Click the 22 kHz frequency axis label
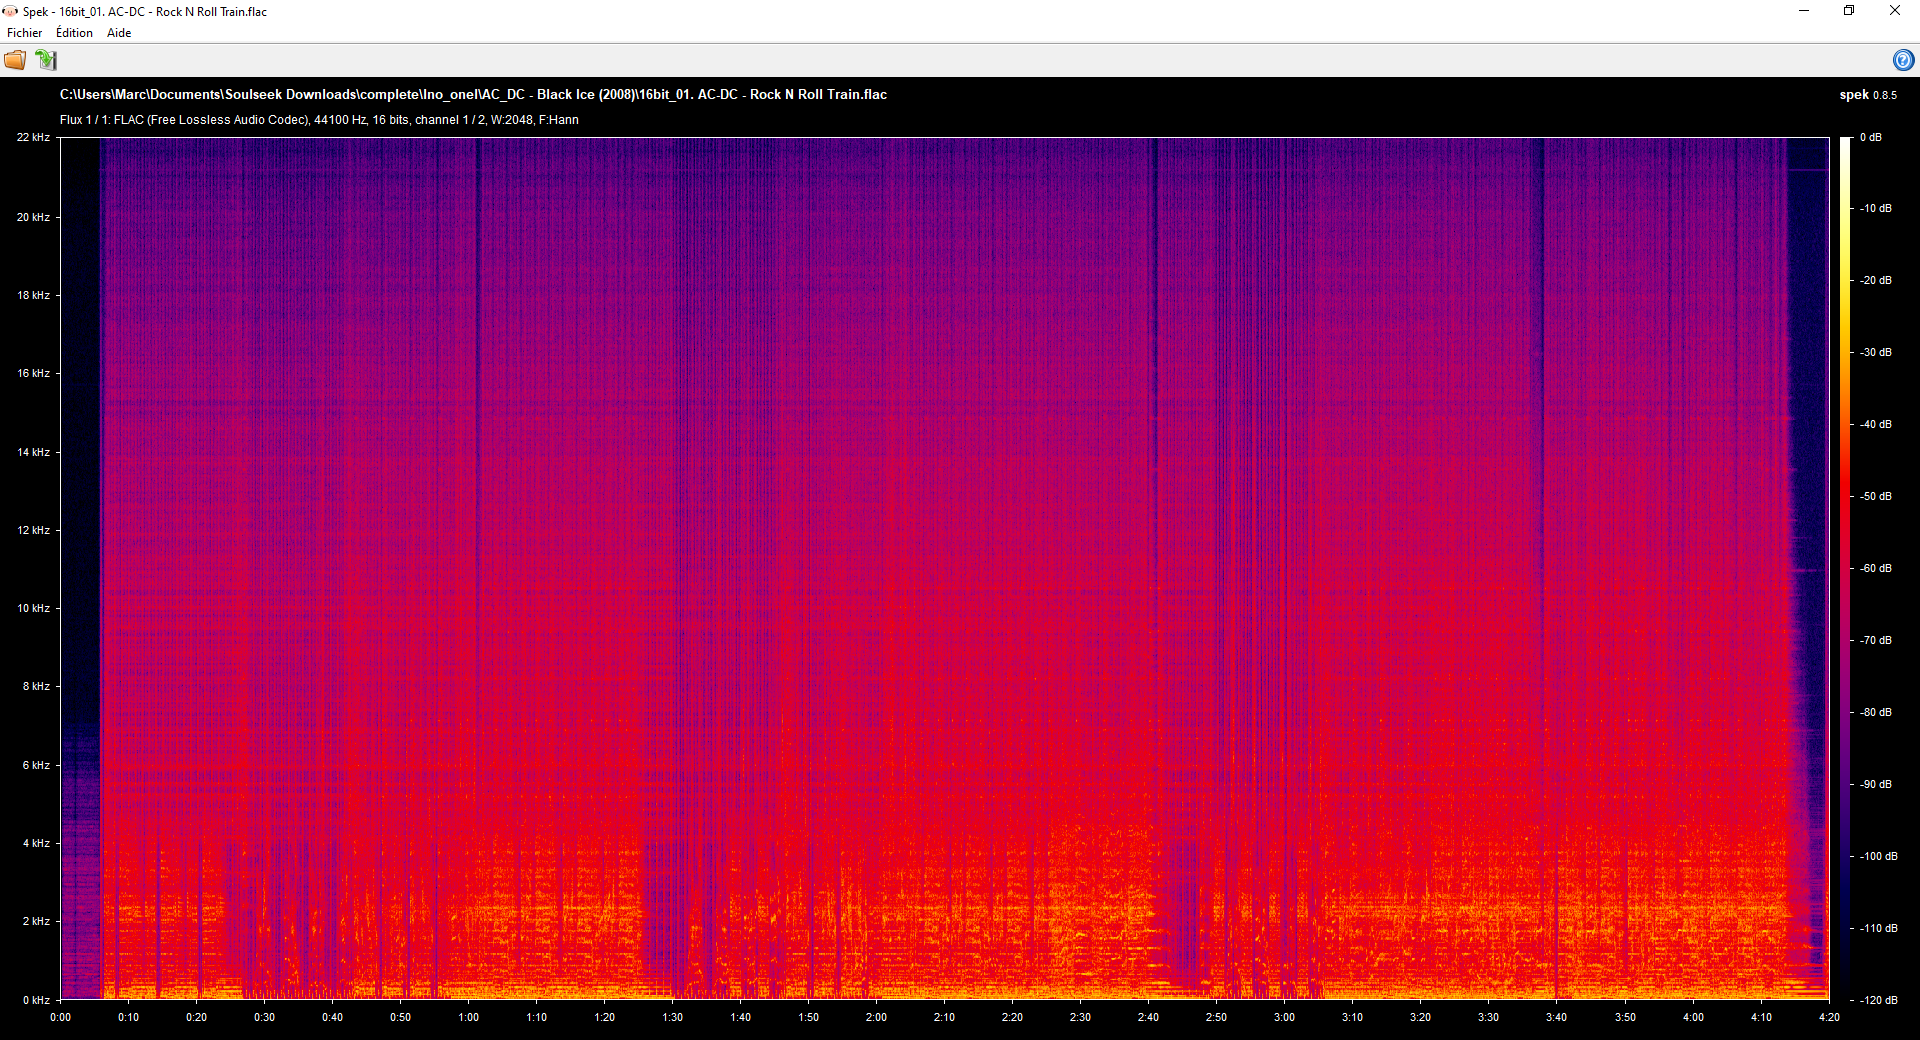This screenshot has width=1920, height=1040. coord(33,138)
